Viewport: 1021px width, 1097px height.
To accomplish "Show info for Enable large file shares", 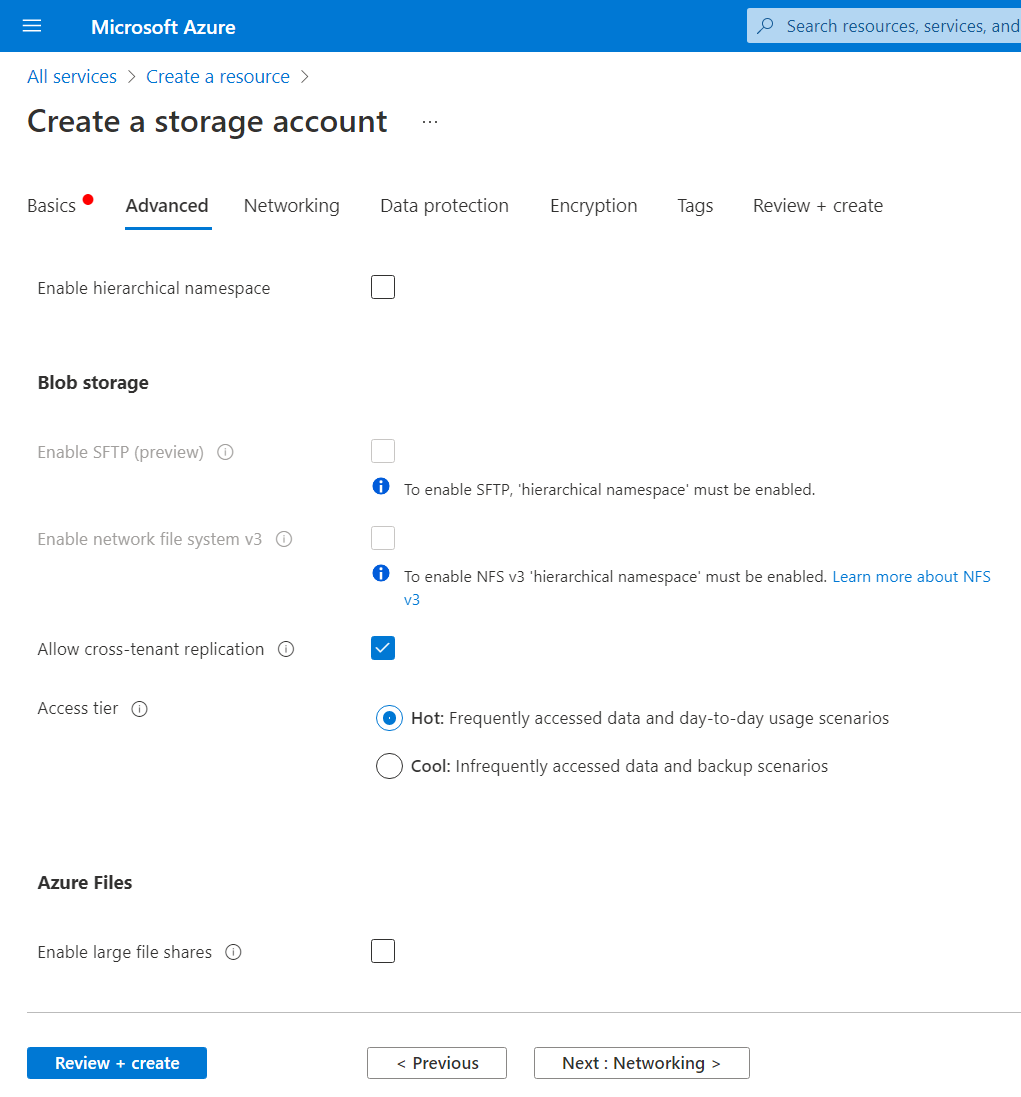I will tap(234, 952).
